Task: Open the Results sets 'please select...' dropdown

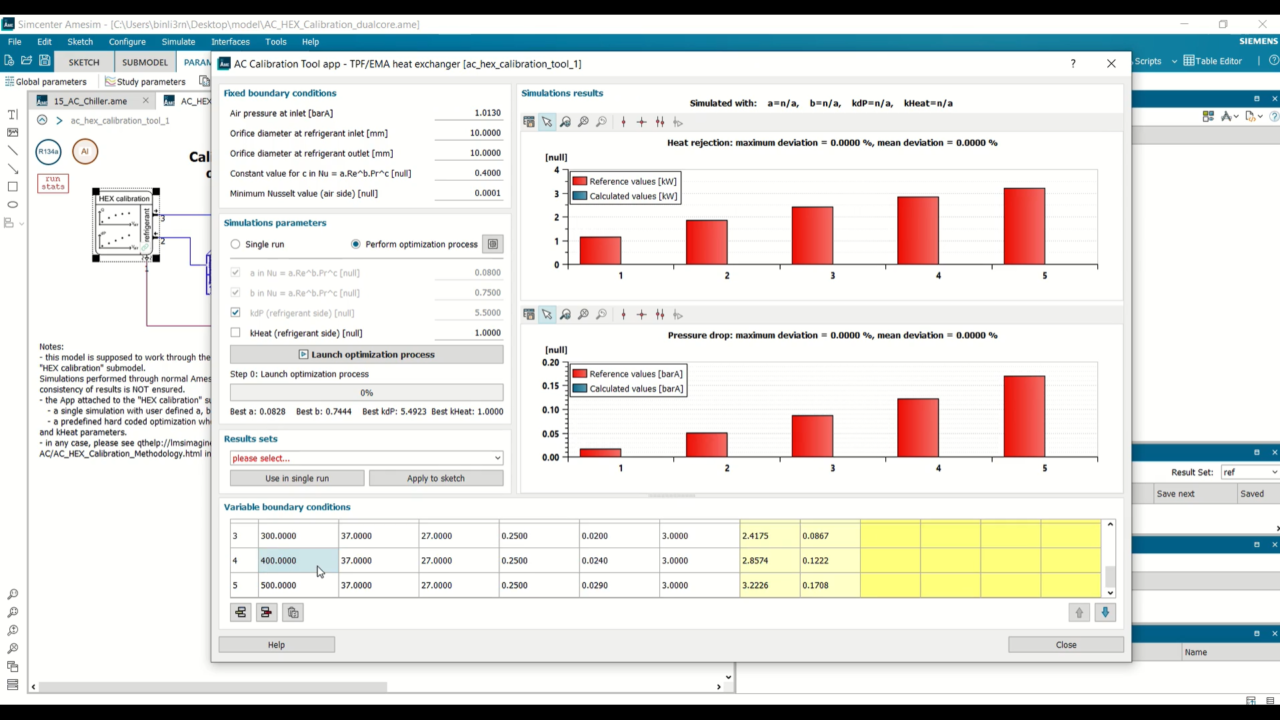Action: coord(366,458)
